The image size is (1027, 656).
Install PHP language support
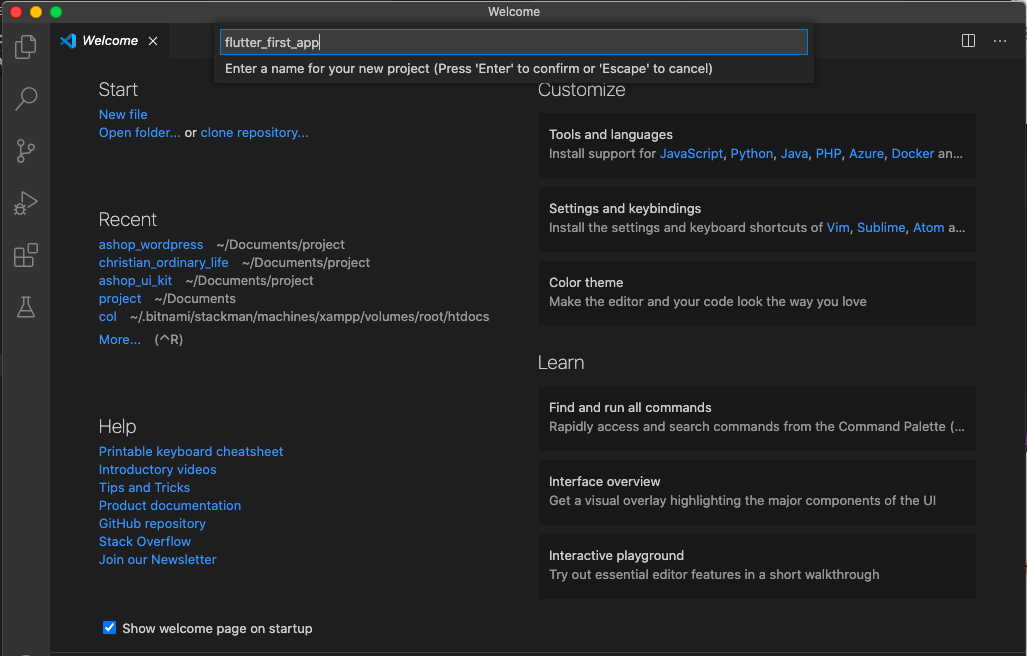(828, 153)
